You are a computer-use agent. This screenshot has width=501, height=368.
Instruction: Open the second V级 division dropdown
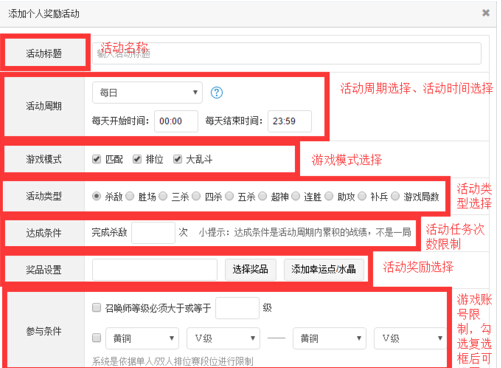point(410,338)
